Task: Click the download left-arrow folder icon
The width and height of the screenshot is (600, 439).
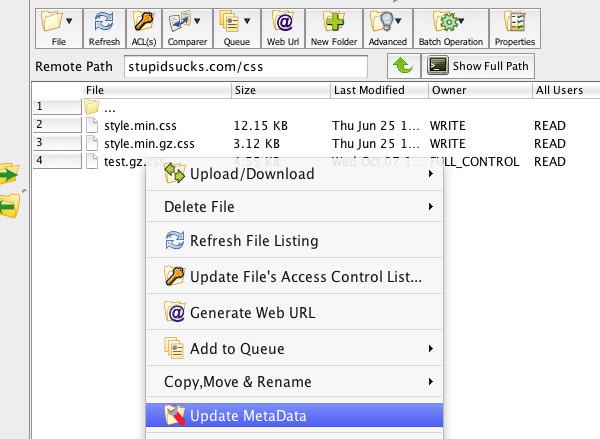Action: coord(10,206)
